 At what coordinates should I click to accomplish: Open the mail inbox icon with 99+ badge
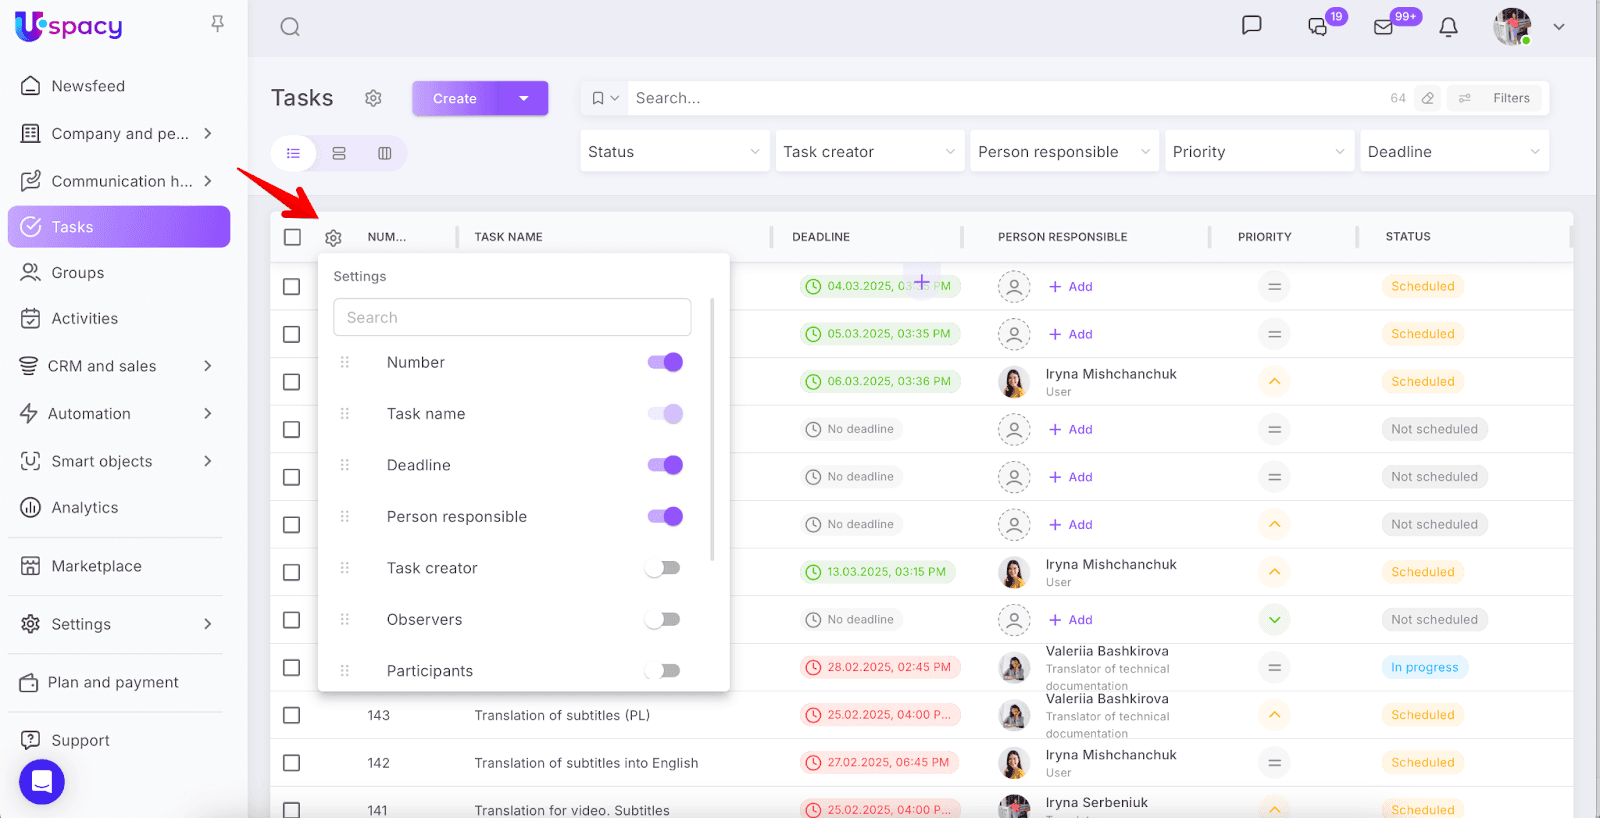click(x=1384, y=27)
